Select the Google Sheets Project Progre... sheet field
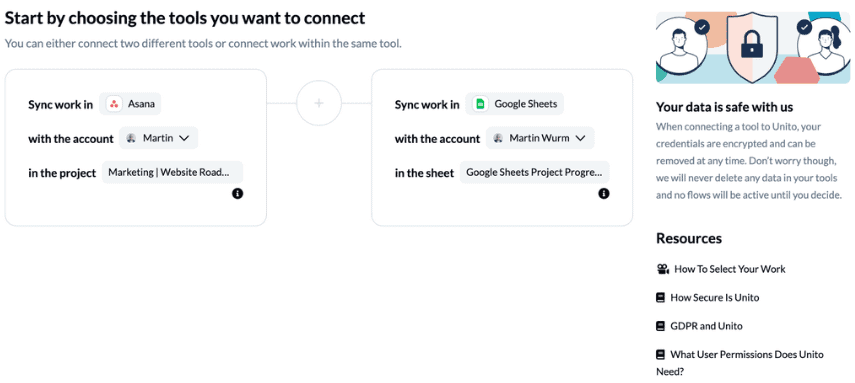855x383 pixels. pyautogui.click(x=535, y=172)
